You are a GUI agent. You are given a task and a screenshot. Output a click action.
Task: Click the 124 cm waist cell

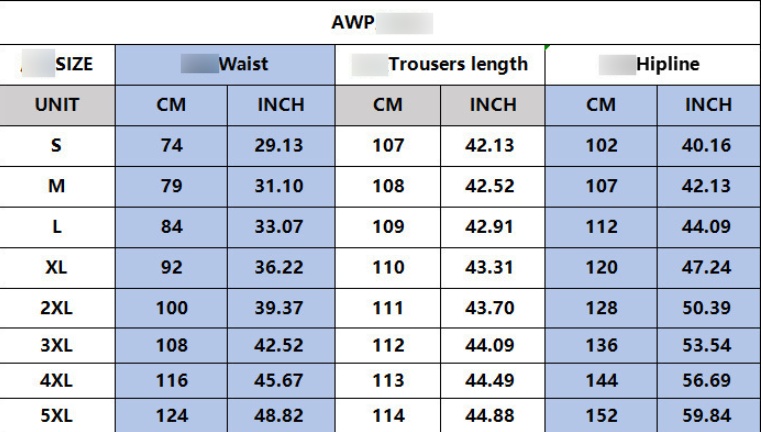(x=171, y=415)
